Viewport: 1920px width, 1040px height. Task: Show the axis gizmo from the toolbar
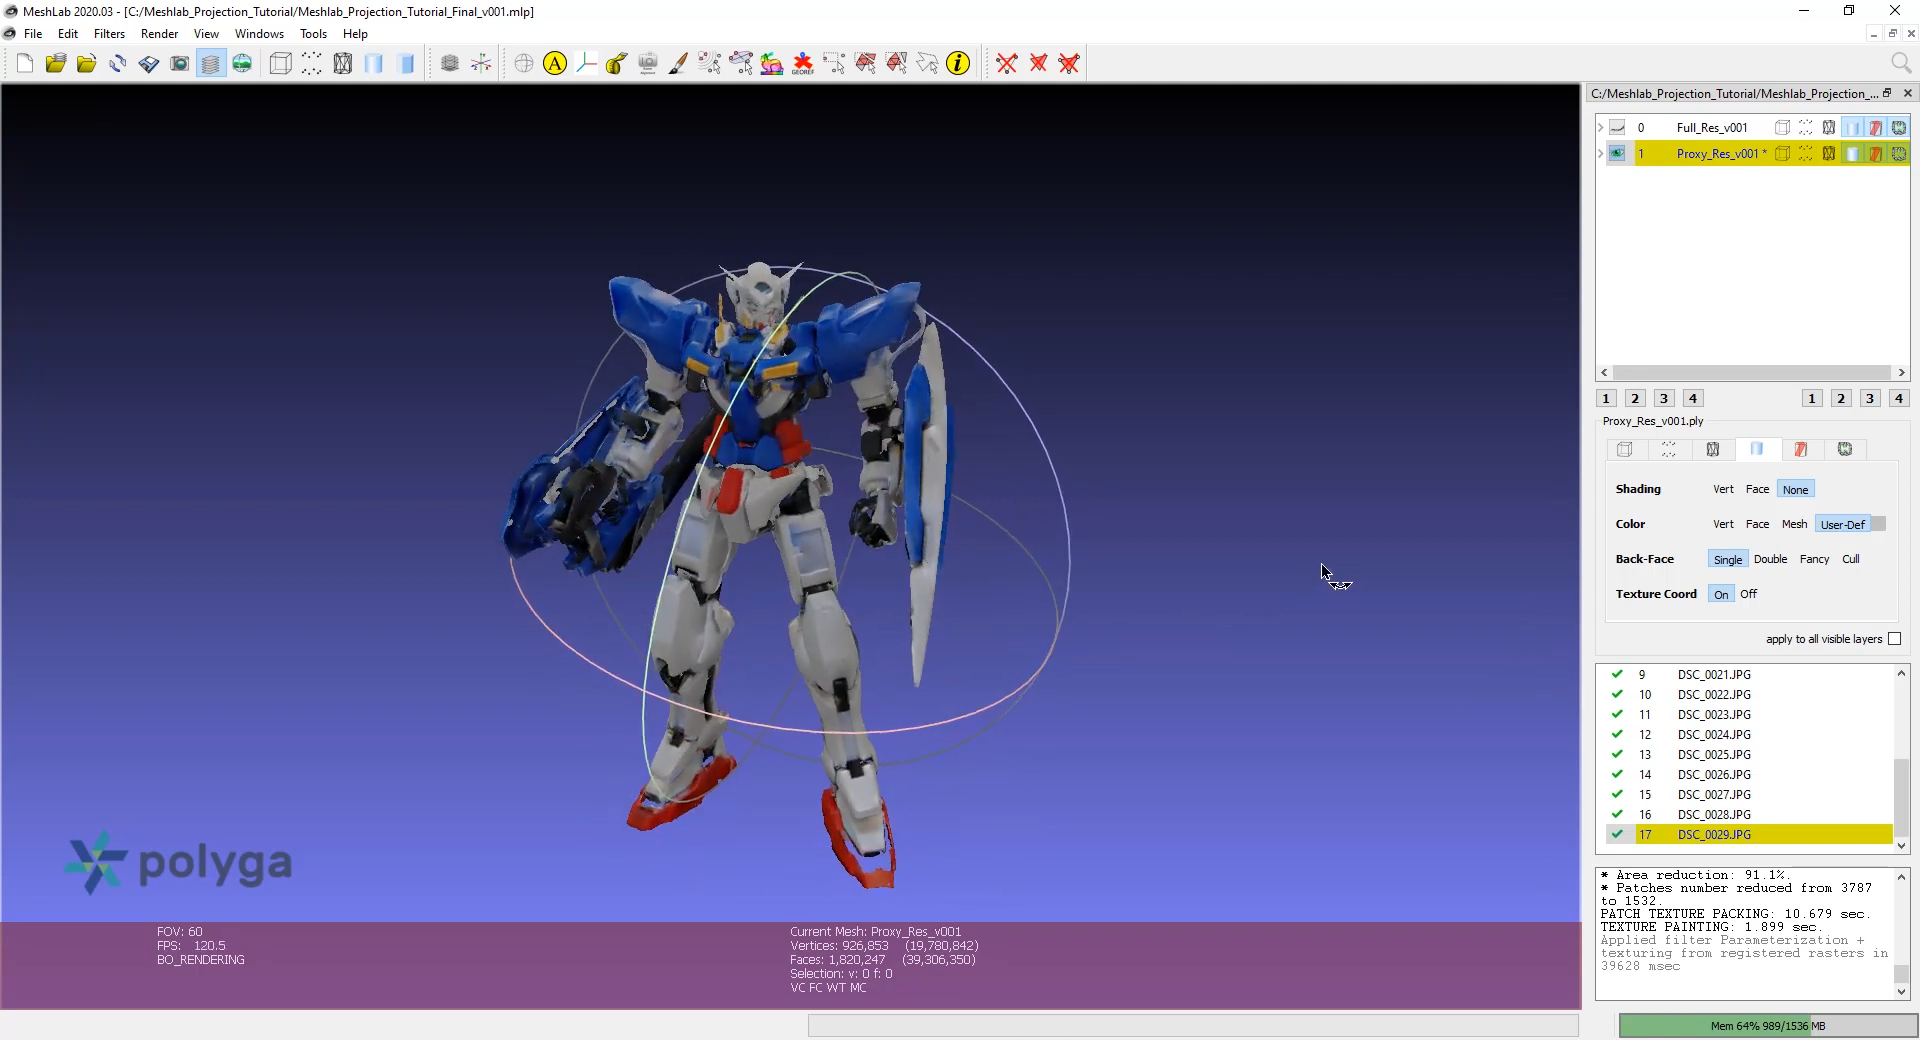point(481,64)
